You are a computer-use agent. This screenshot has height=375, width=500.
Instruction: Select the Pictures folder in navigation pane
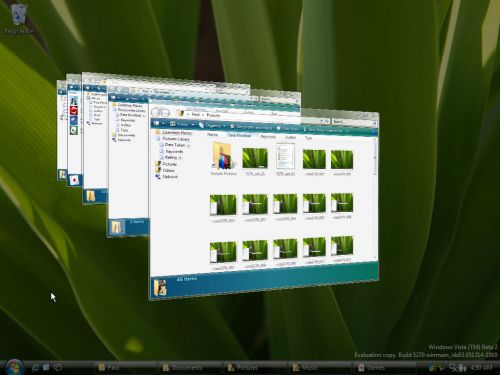167,164
